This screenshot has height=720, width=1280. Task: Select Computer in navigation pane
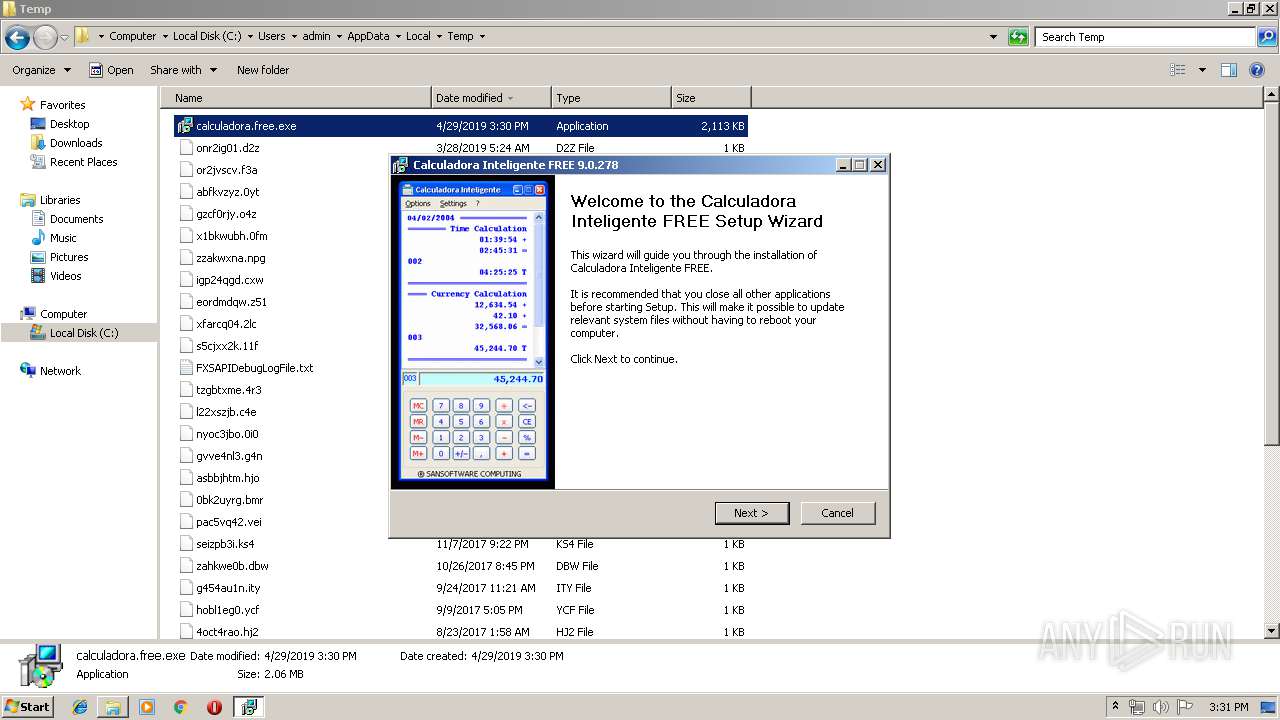[63, 314]
